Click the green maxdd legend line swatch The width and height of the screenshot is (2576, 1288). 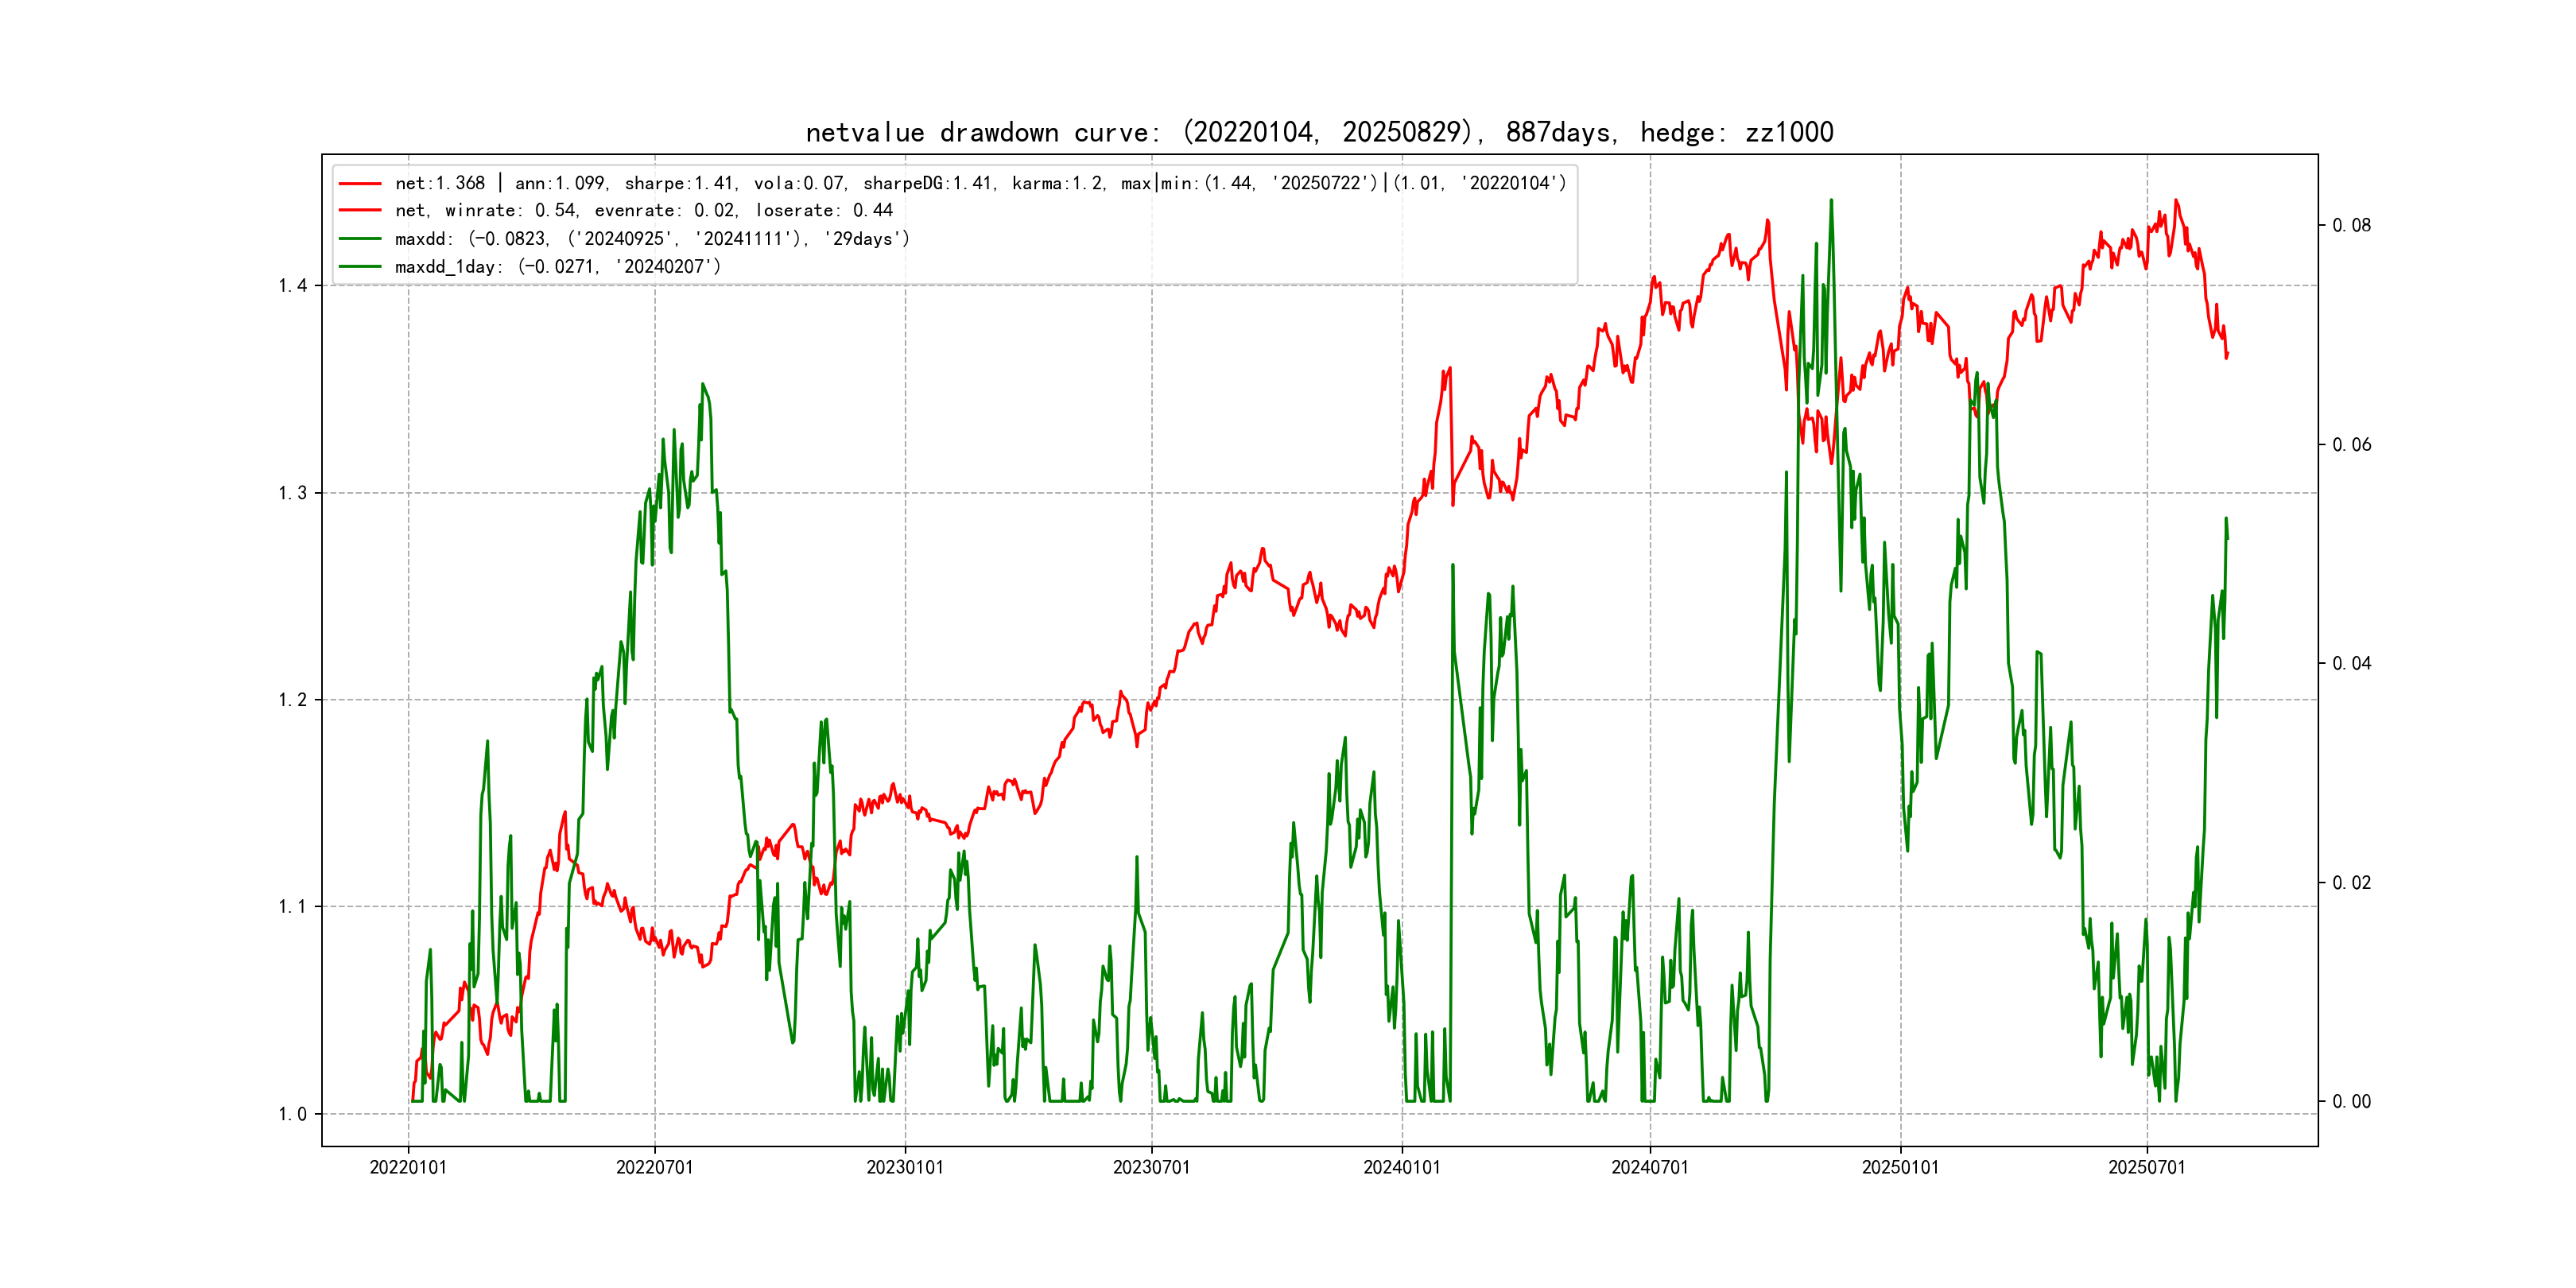point(360,239)
